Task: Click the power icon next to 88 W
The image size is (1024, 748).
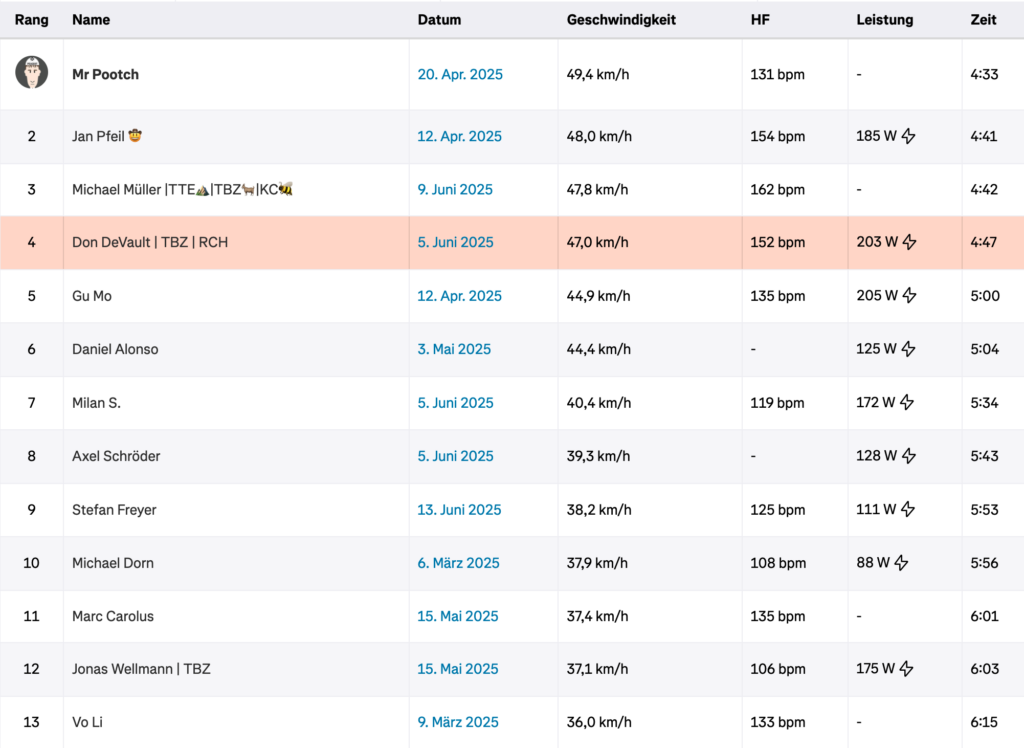Action: pyautogui.click(x=902, y=562)
